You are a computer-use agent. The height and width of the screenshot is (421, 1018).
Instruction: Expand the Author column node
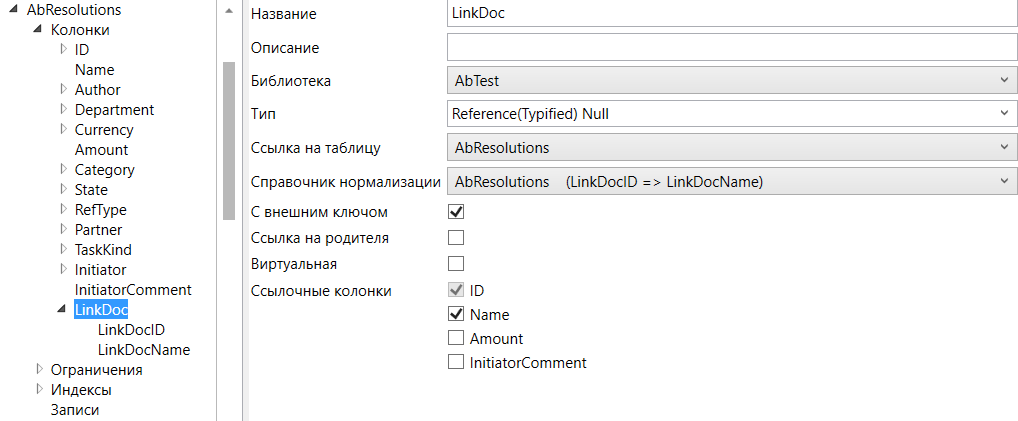tap(63, 90)
